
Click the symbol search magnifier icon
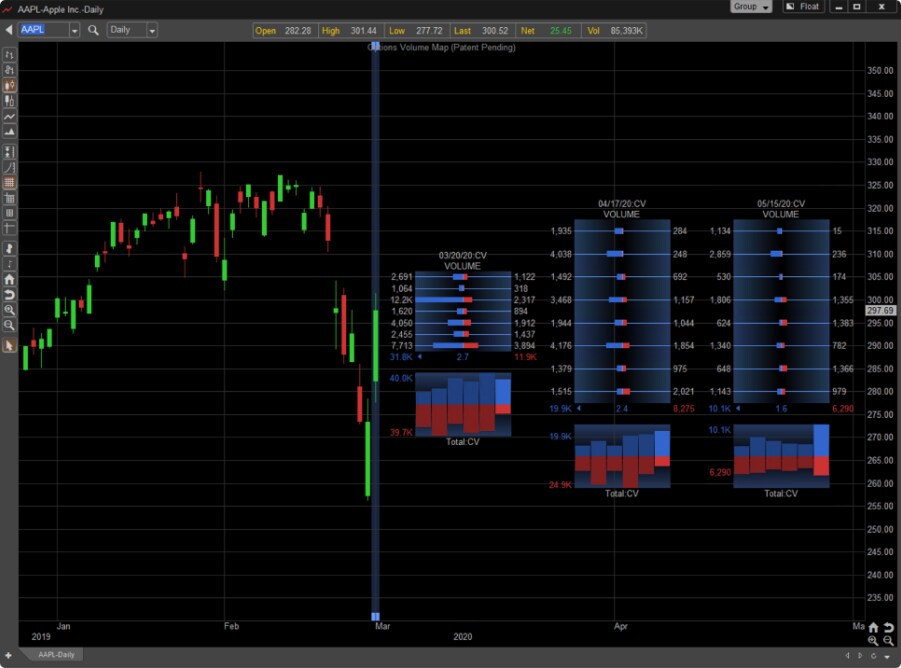93,30
